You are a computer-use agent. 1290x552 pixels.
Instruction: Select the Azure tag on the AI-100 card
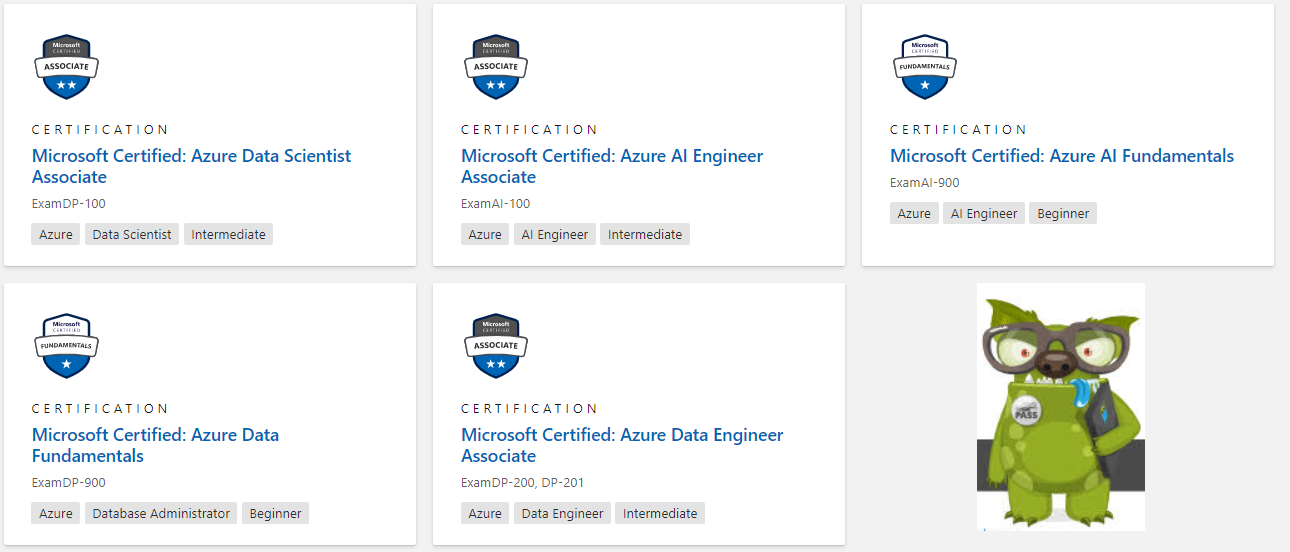pyautogui.click(x=485, y=234)
